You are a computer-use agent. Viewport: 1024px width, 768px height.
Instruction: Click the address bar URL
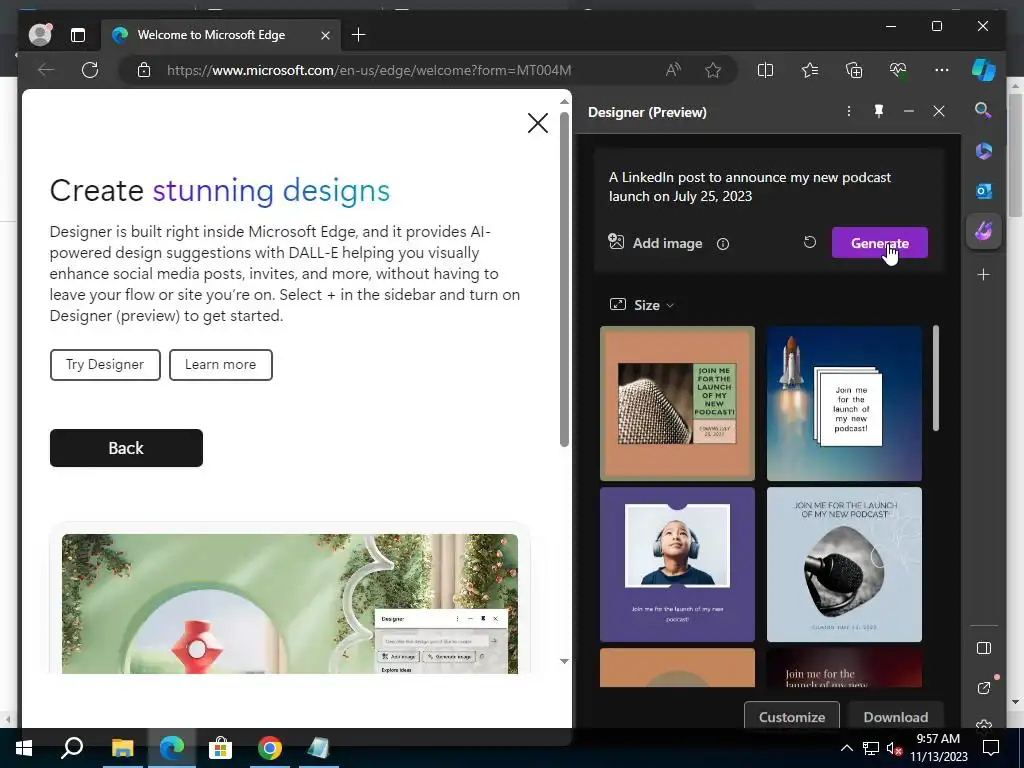tap(369, 70)
